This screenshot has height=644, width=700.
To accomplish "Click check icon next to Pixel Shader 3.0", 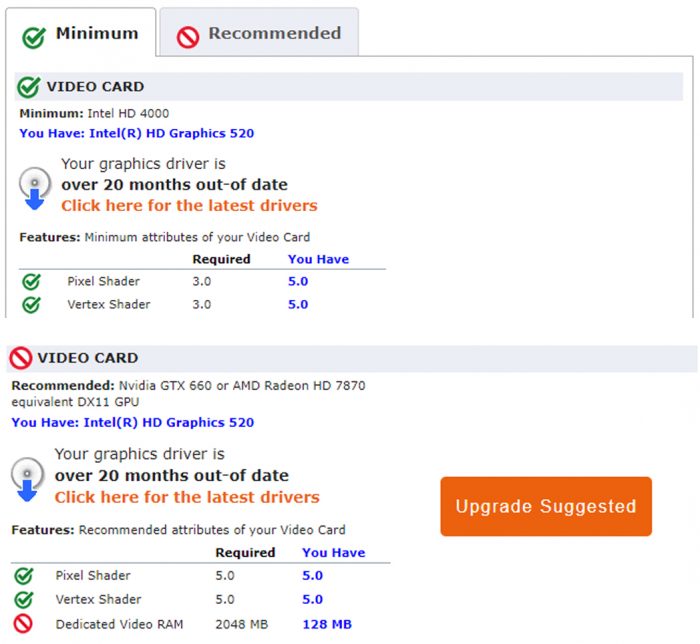I will tap(32, 282).
